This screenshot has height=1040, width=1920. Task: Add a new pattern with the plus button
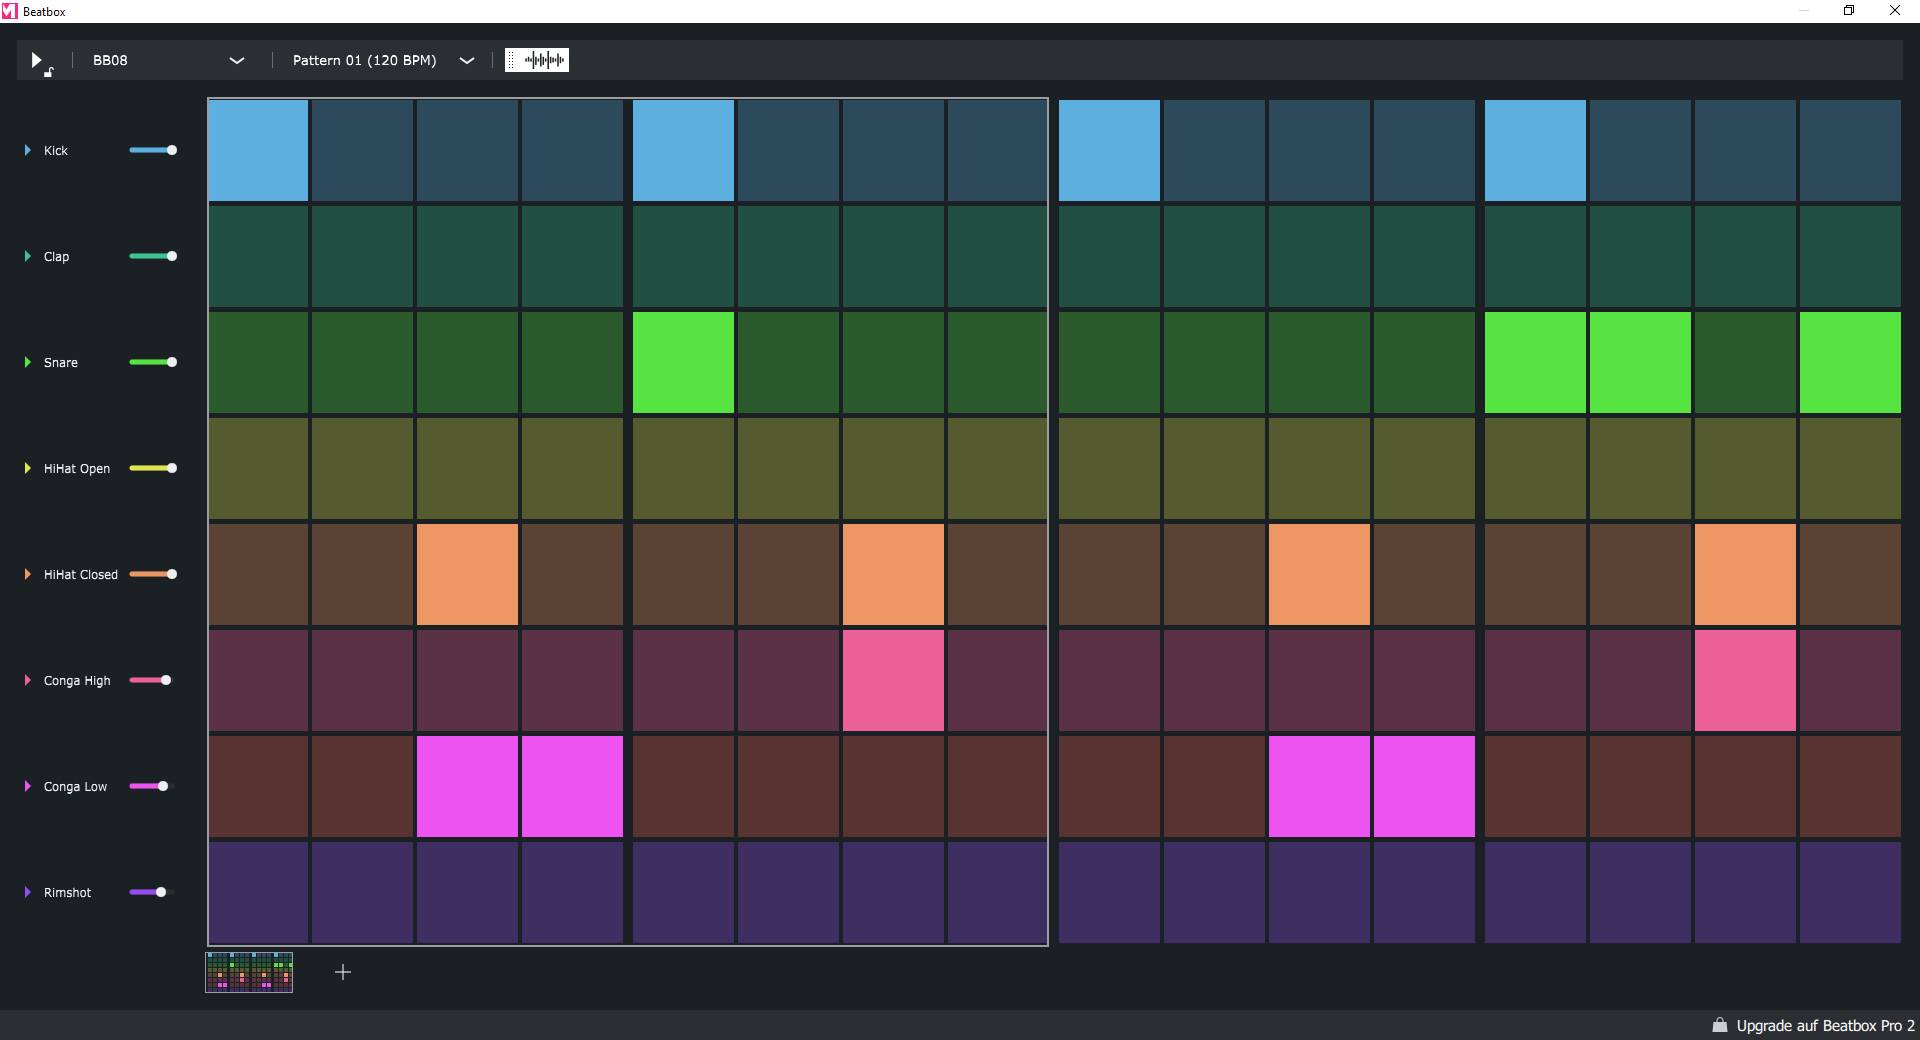point(343,972)
